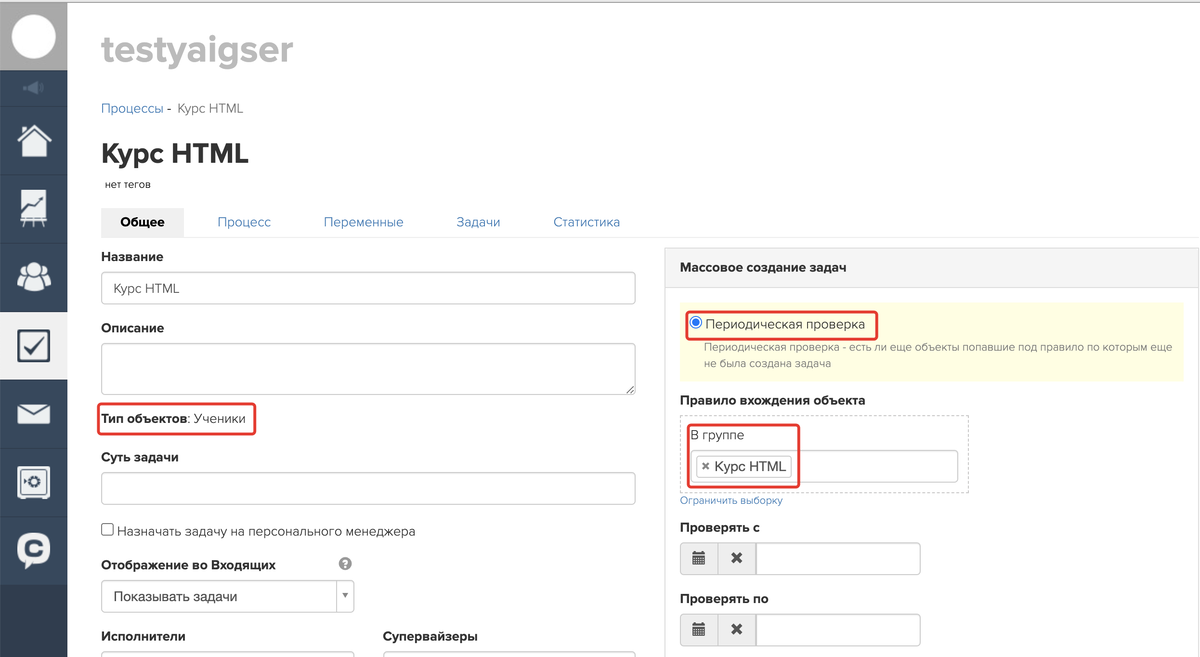
Task: Switch to the Общее tab
Action: click(x=142, y=222)
